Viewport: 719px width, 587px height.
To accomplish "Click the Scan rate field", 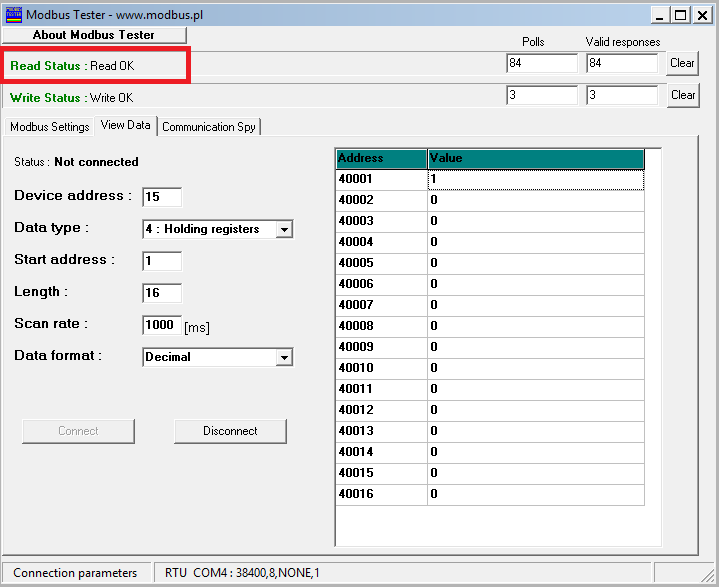I will coord(162,325).
